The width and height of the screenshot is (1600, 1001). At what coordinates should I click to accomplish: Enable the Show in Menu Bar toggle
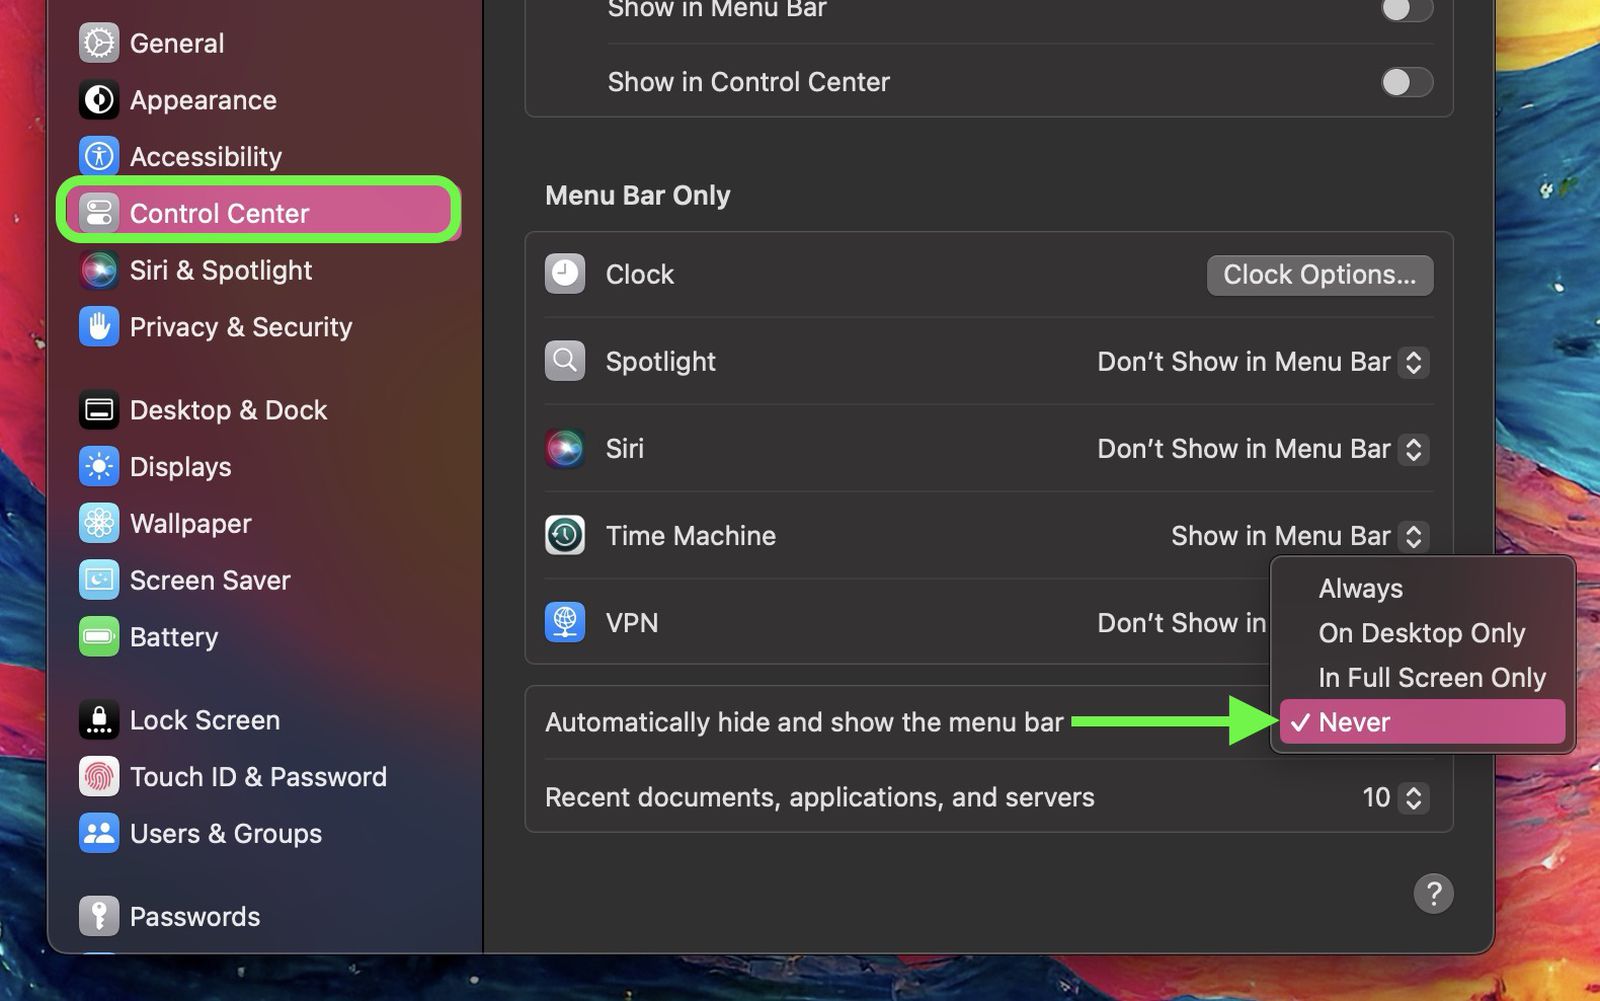(x=1406, y=10)
